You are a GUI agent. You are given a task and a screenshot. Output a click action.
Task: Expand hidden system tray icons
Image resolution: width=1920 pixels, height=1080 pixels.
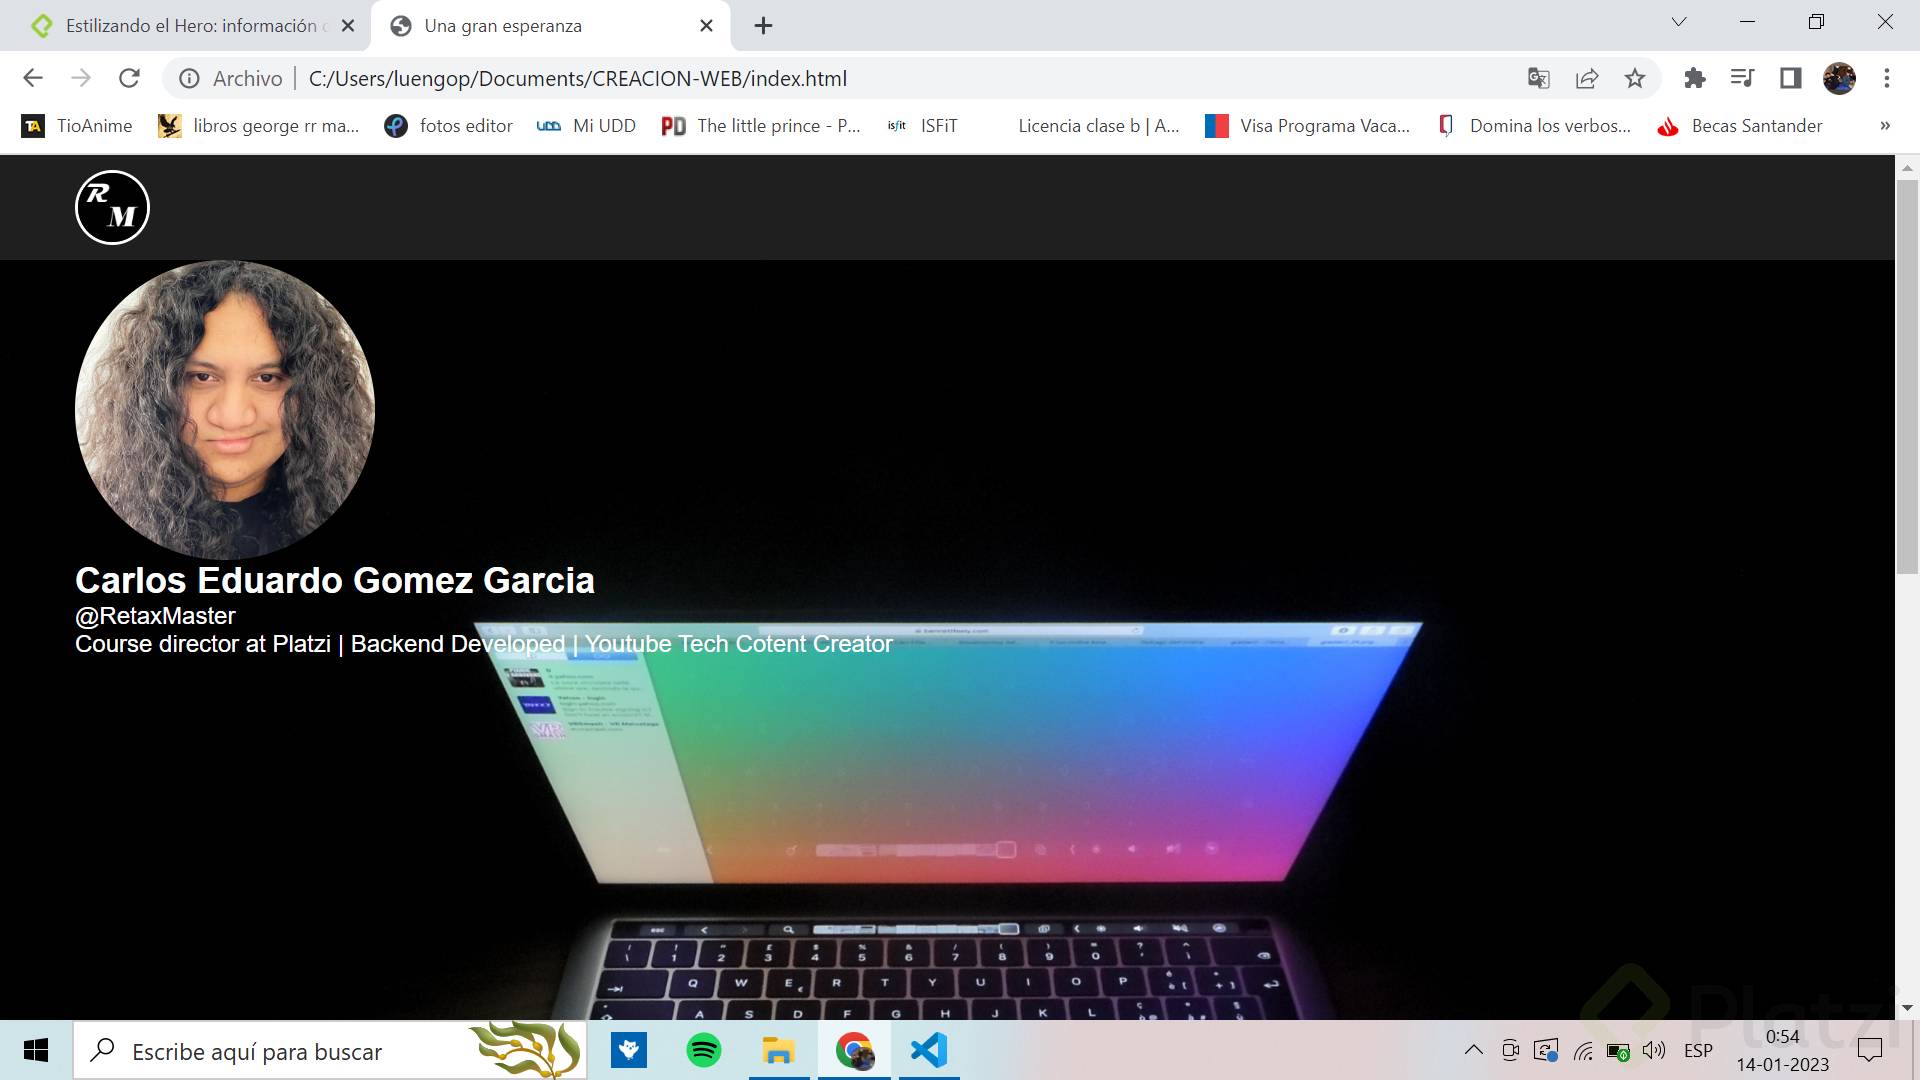[x=1472, y=1050]
